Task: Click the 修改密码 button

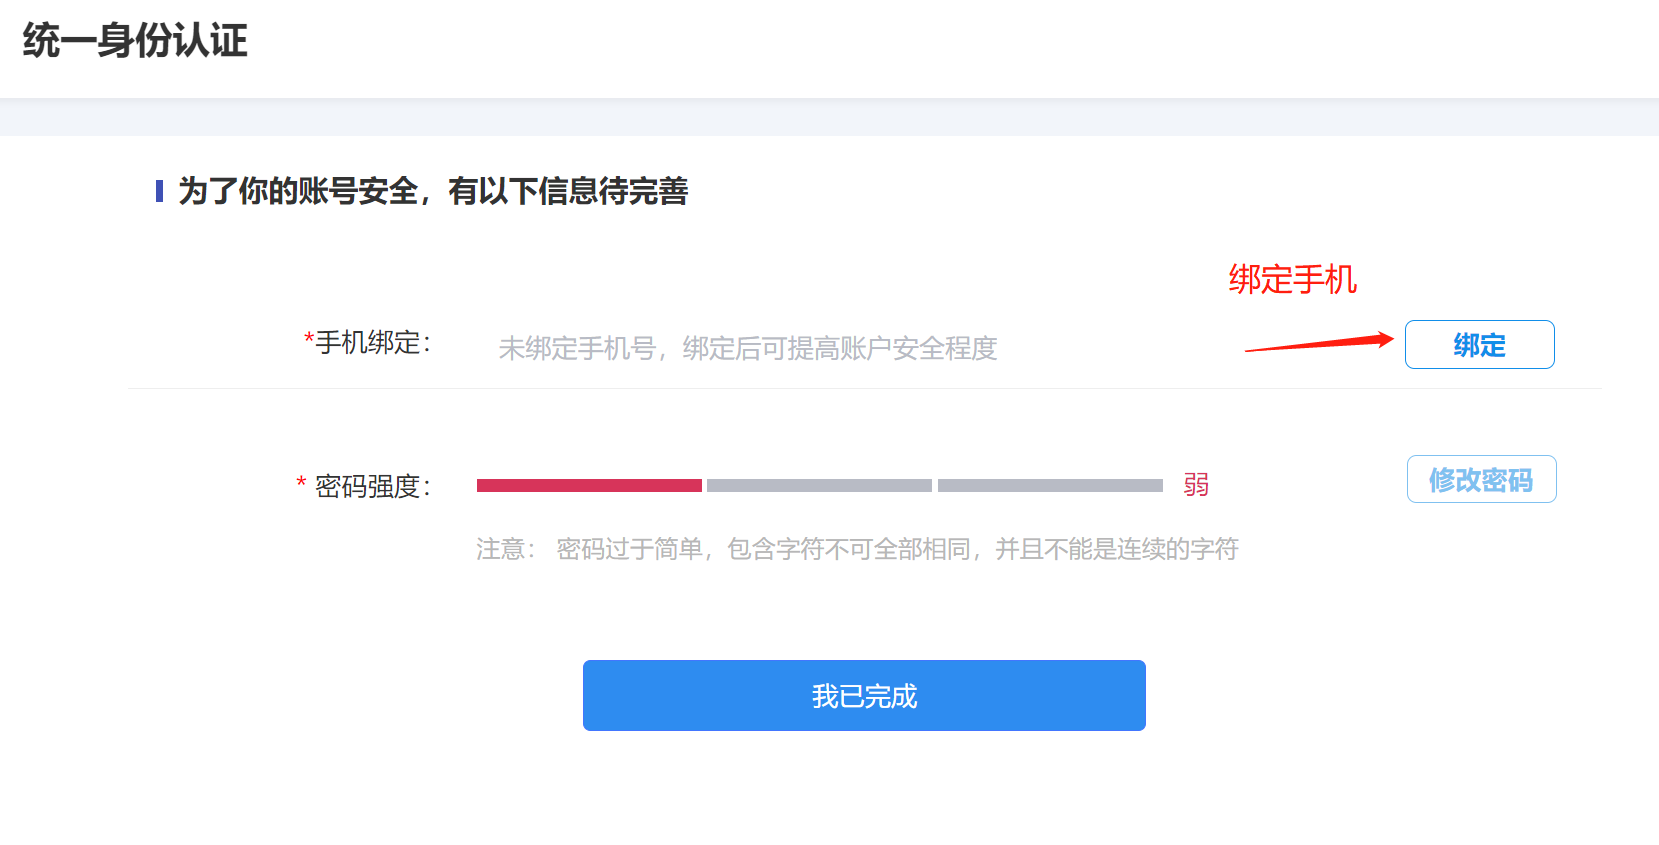Action: coord(1481,479)
